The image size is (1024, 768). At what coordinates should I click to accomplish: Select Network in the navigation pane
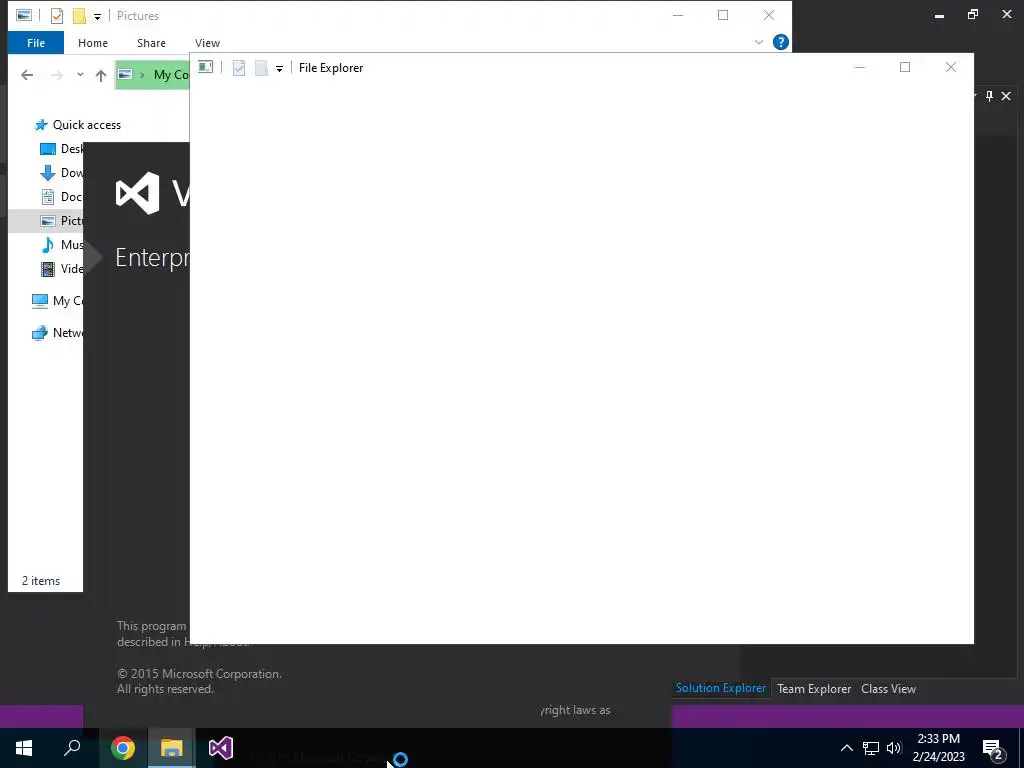coord(57,332)
